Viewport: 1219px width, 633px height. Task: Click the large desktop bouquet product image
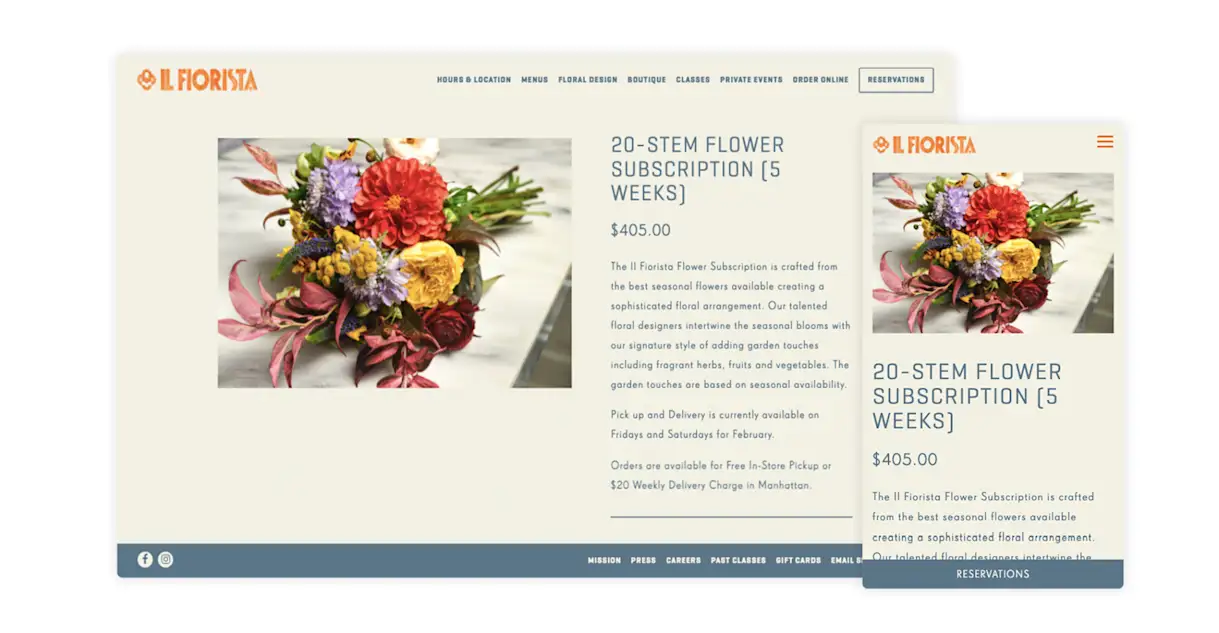tap(395, 263)
